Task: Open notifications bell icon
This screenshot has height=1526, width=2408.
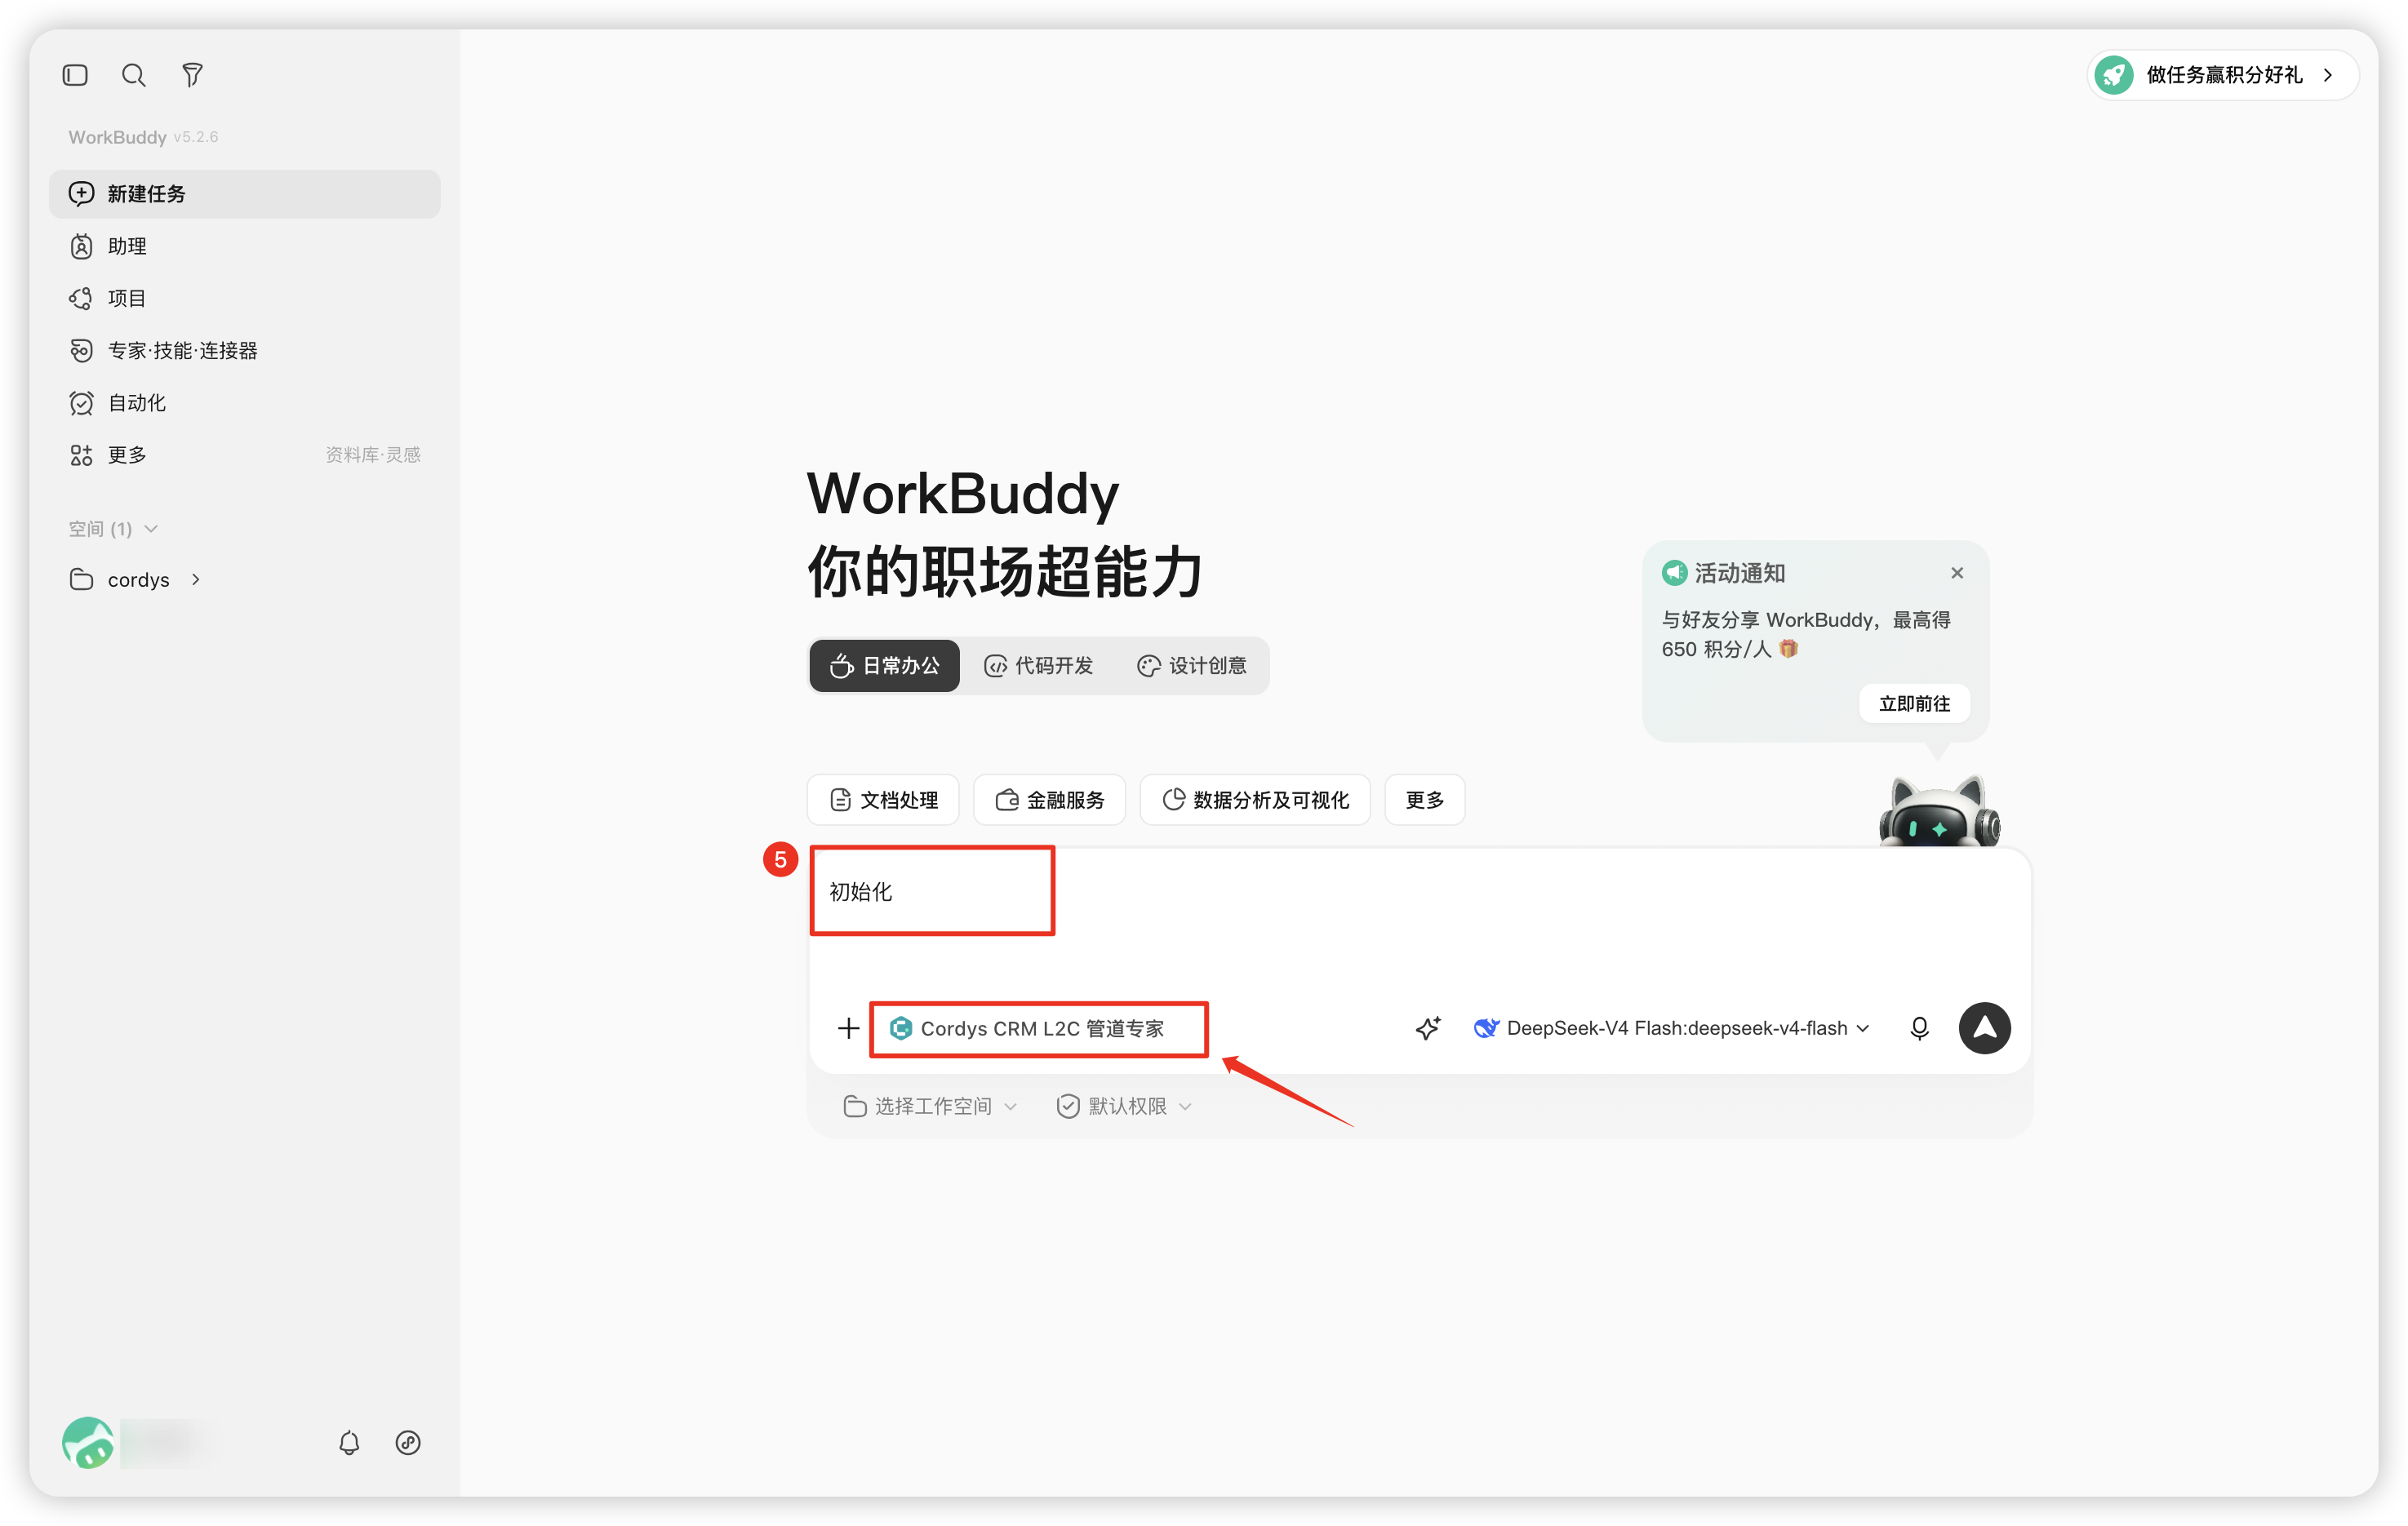Action: coord(349,1442)
